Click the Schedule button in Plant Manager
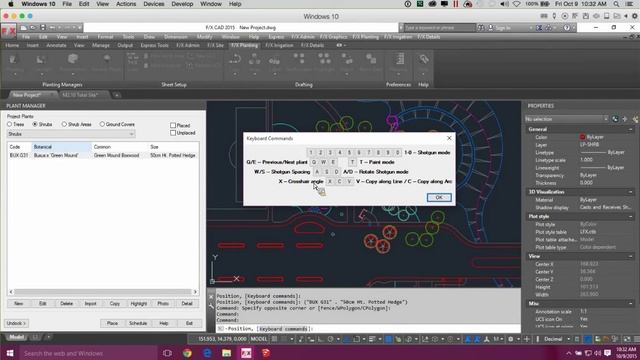Image resolution: width=640 pixels, height=360 pixels. (x=138, y=323)
